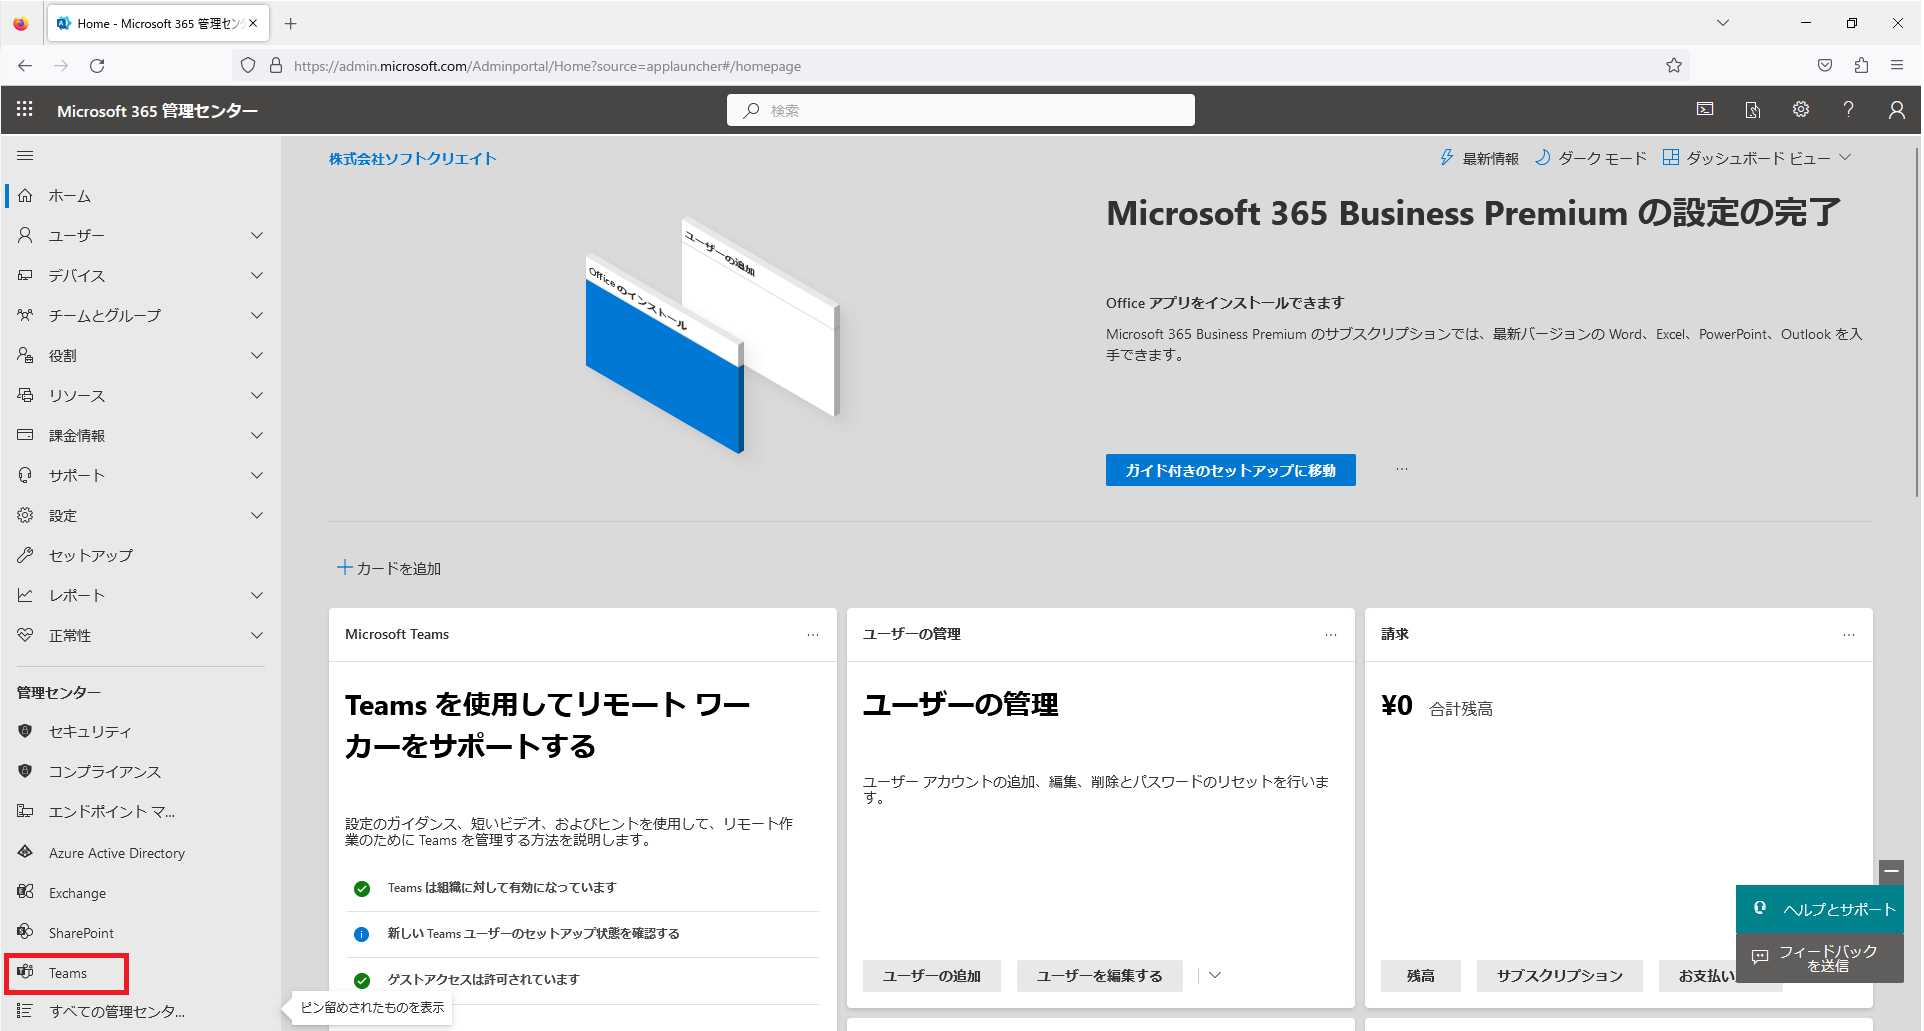Click Teams は組織に対して有効になっています item

click(502, 888)
